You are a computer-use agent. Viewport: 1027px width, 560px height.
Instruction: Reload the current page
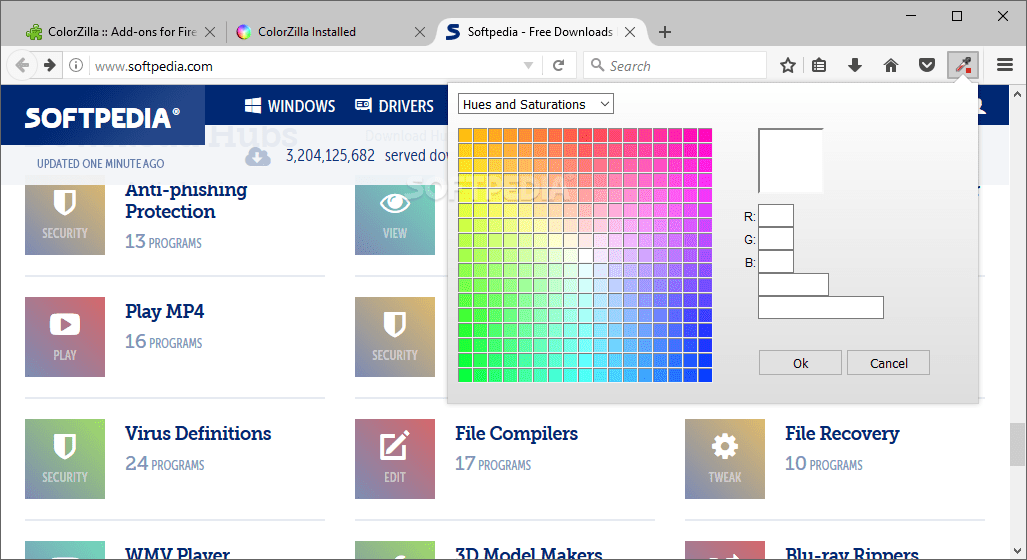tap(559, 65)
